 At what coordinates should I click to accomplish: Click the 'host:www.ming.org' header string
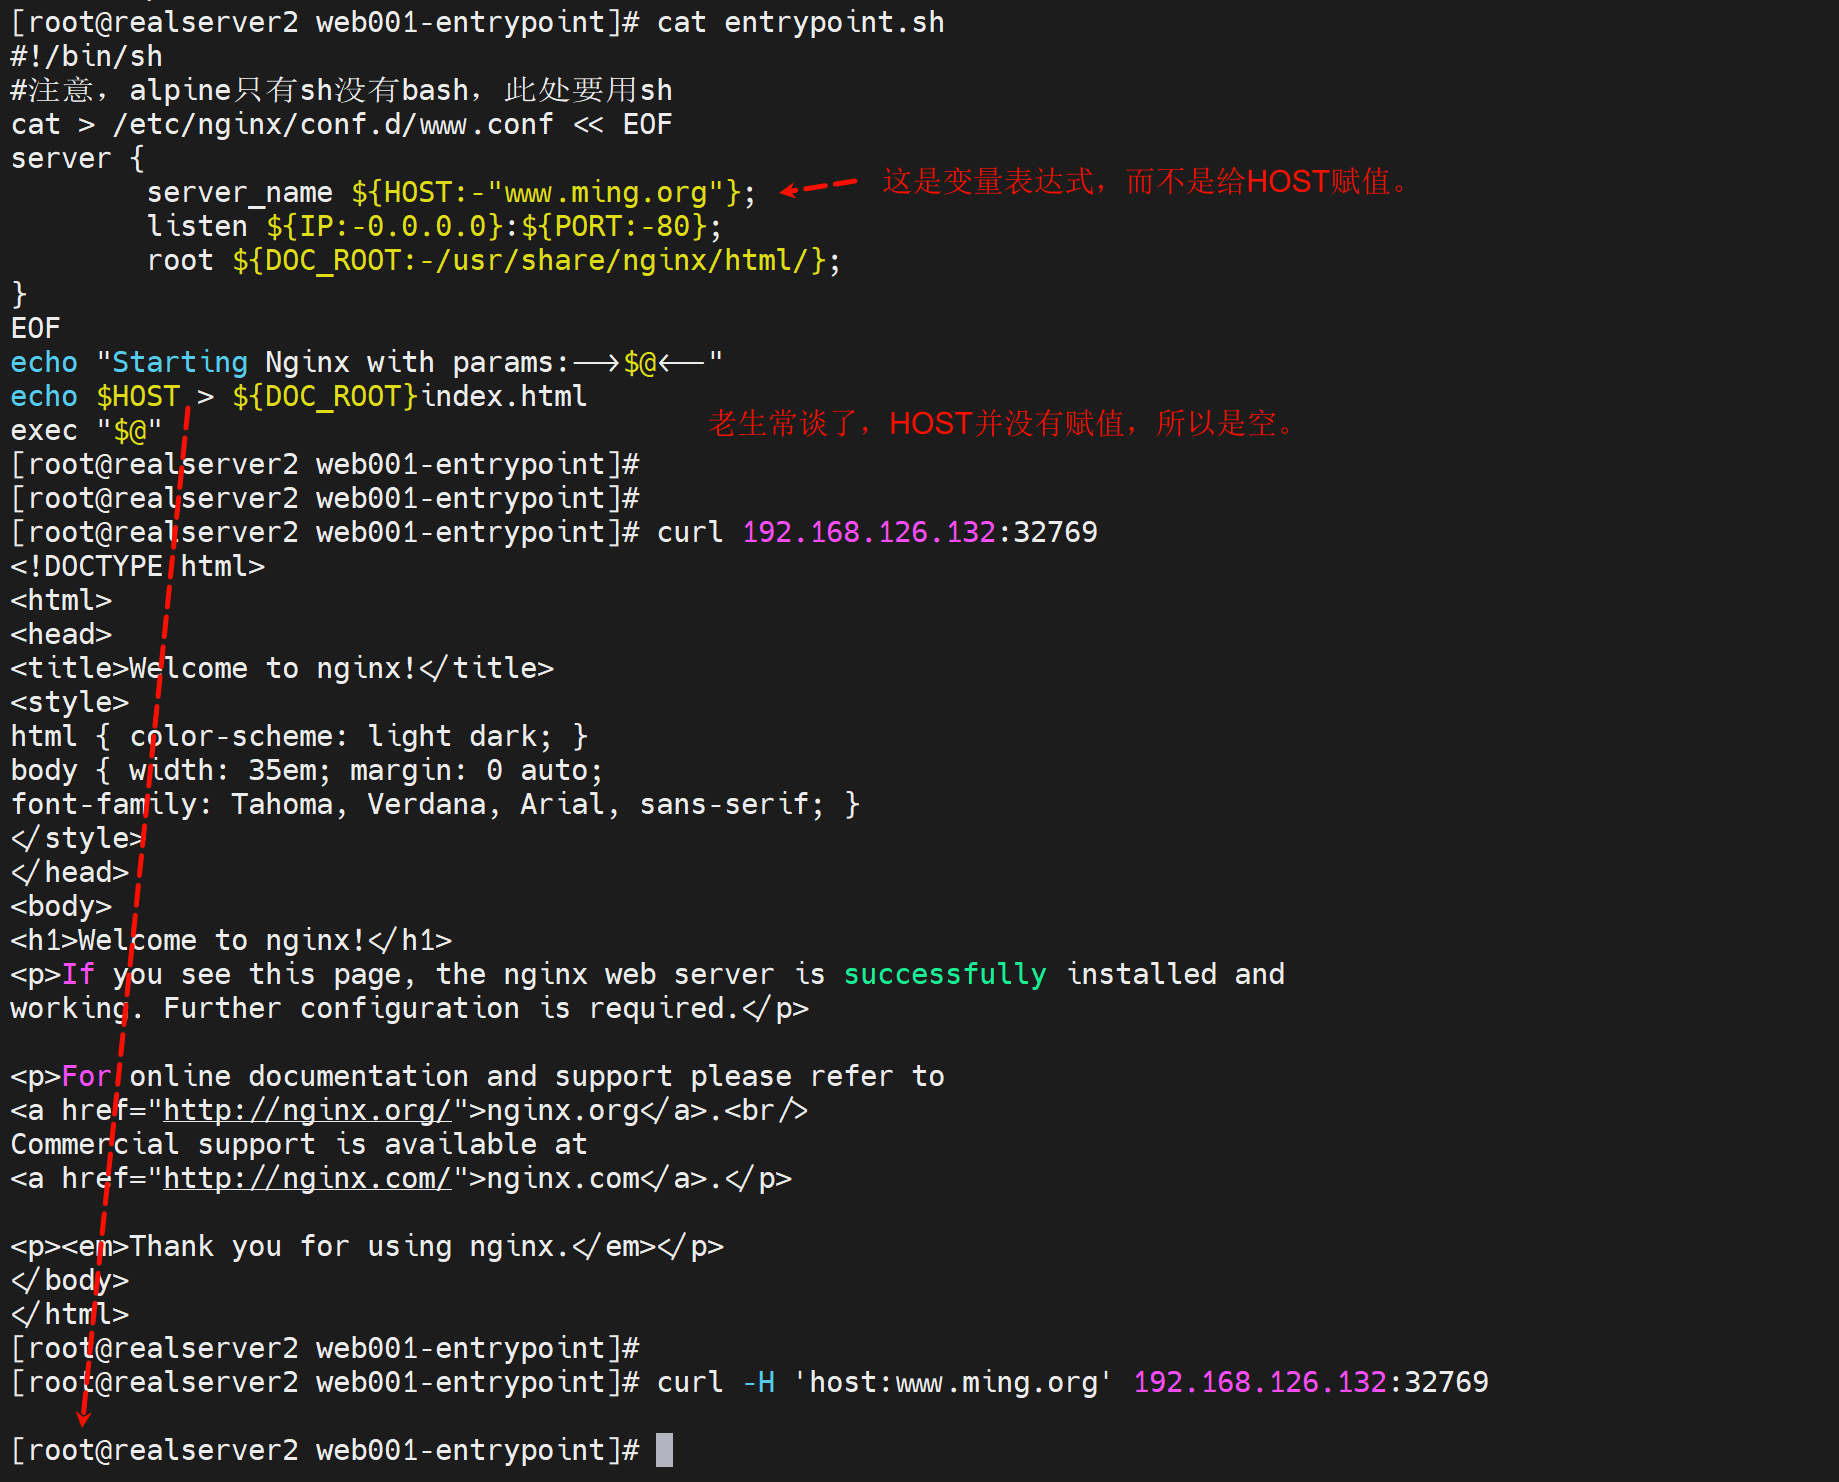point(952,1382)
